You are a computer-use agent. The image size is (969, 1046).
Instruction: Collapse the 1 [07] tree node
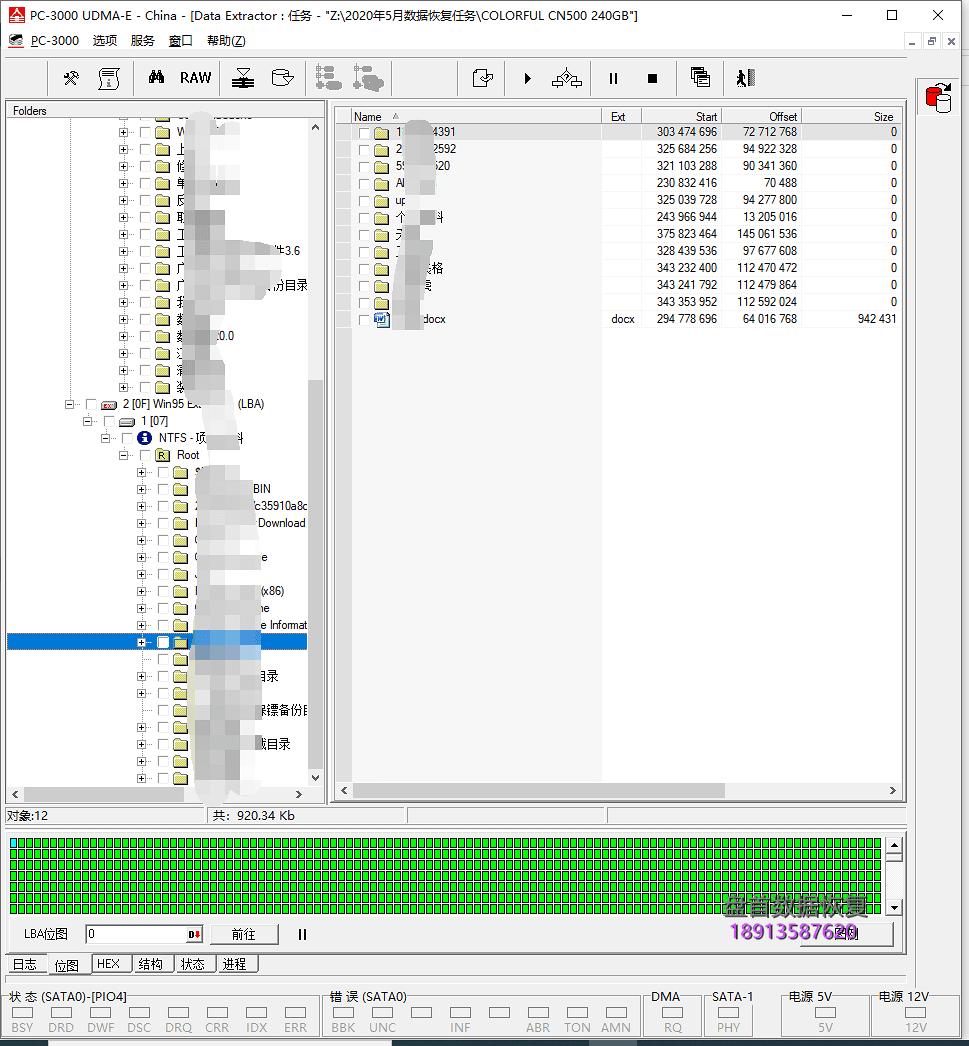pos(87,421)
